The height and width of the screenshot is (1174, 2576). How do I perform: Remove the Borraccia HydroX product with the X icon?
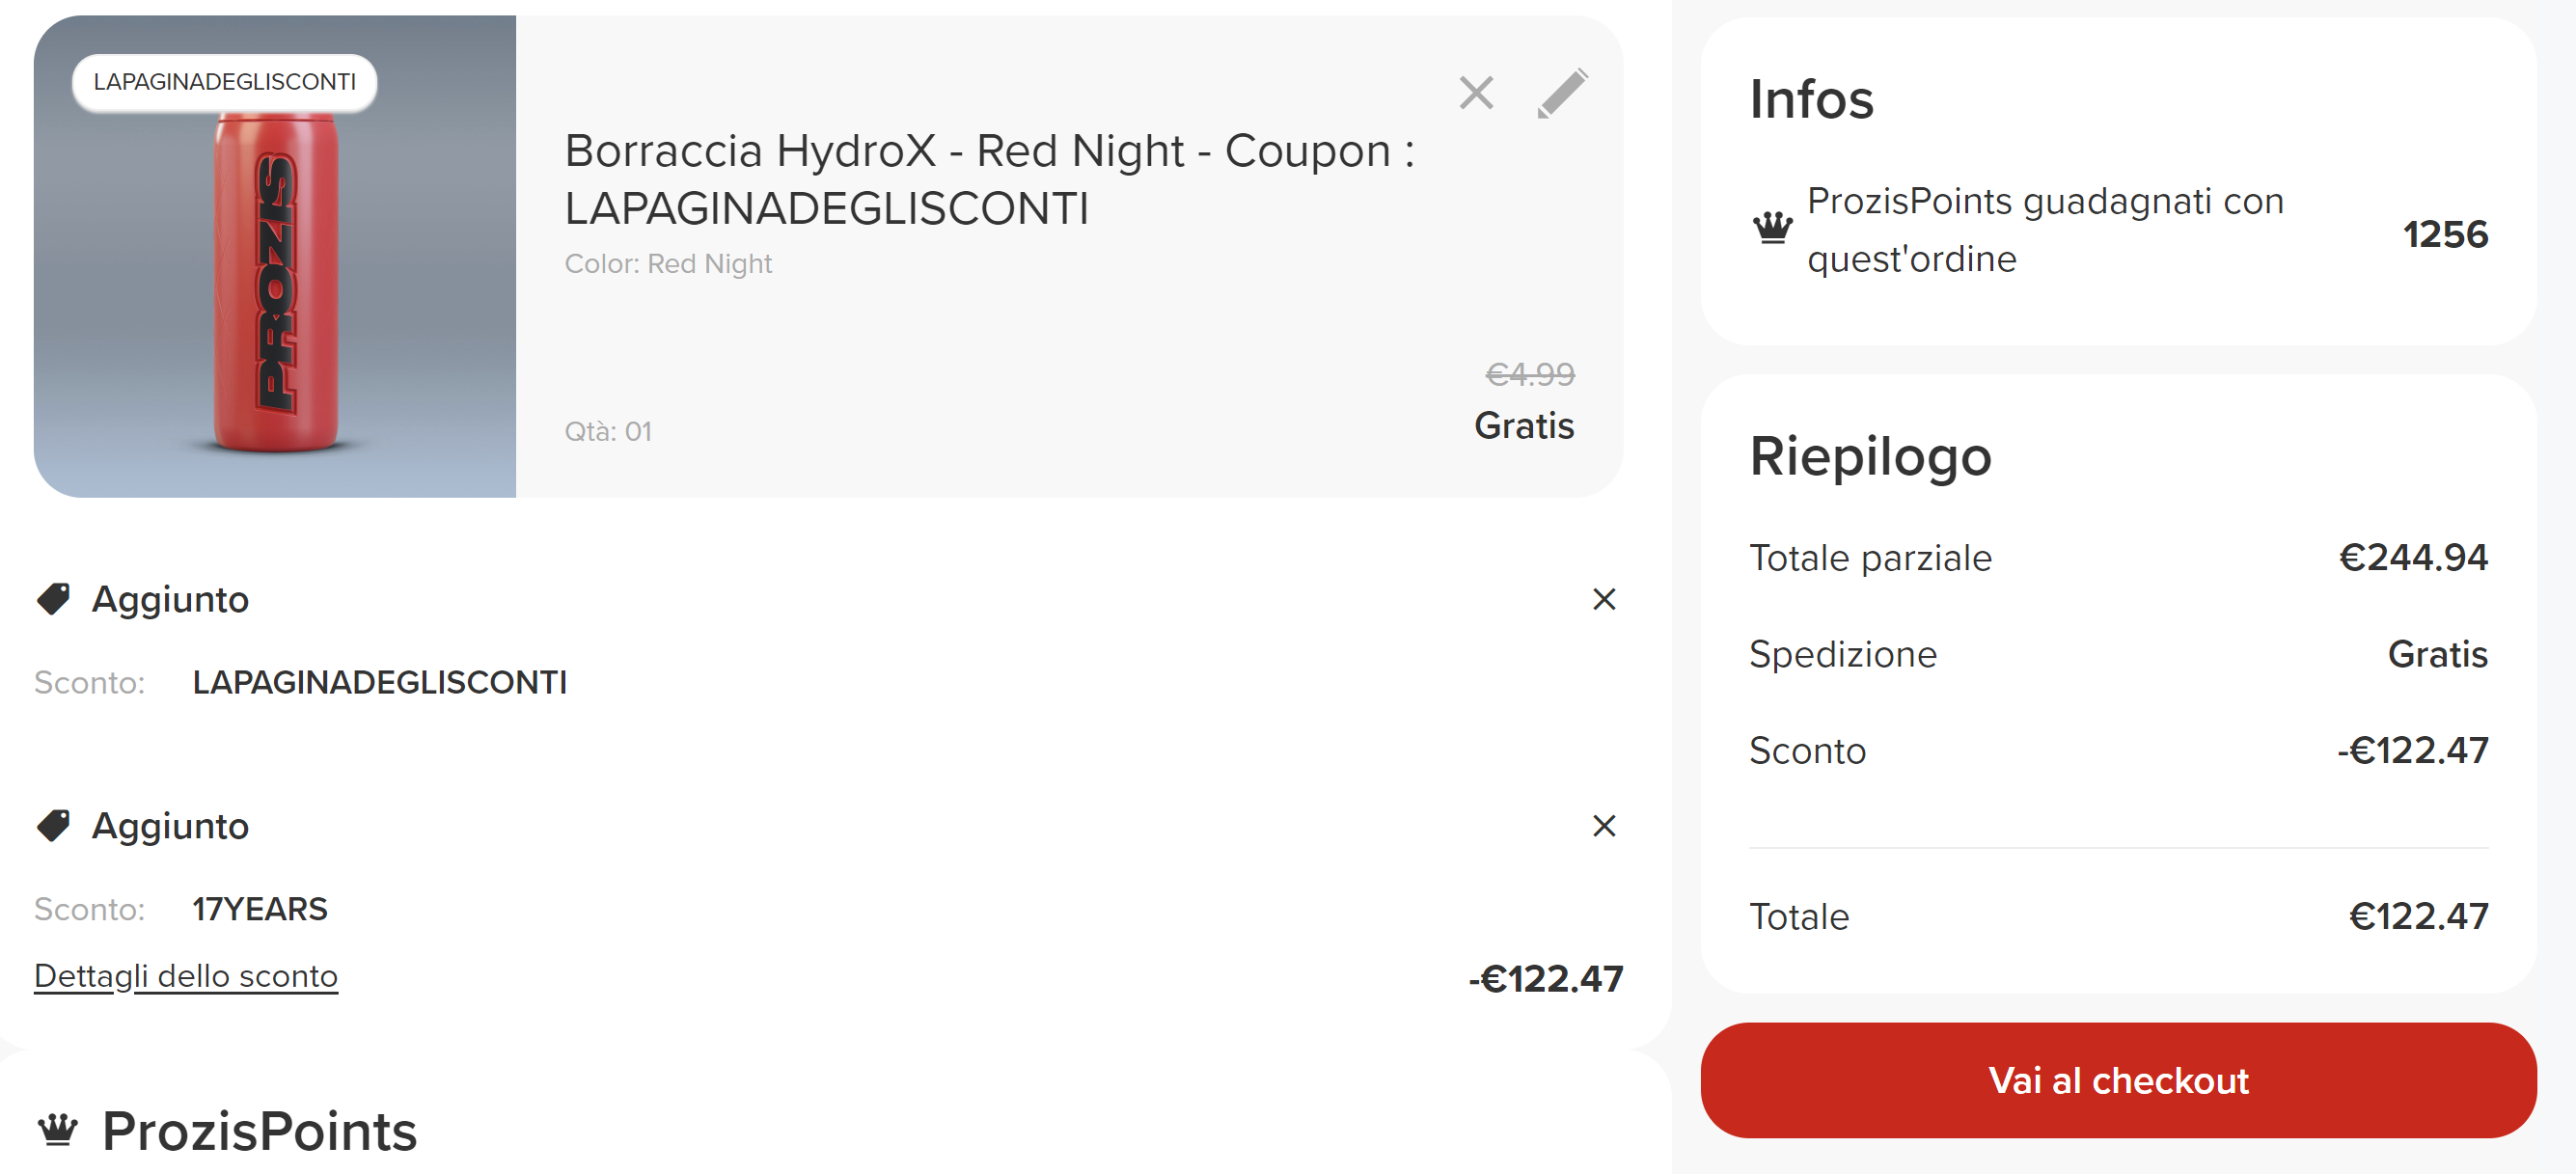tap(1476, 92)
